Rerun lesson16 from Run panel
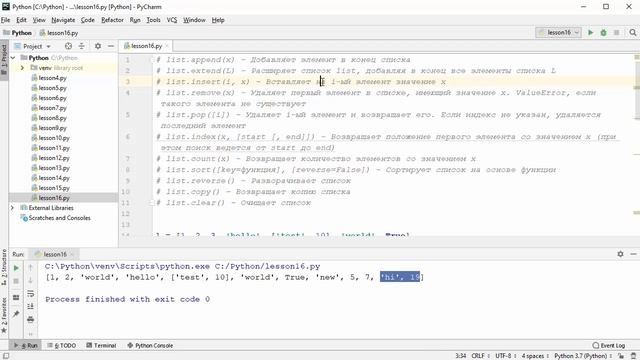 16,268
